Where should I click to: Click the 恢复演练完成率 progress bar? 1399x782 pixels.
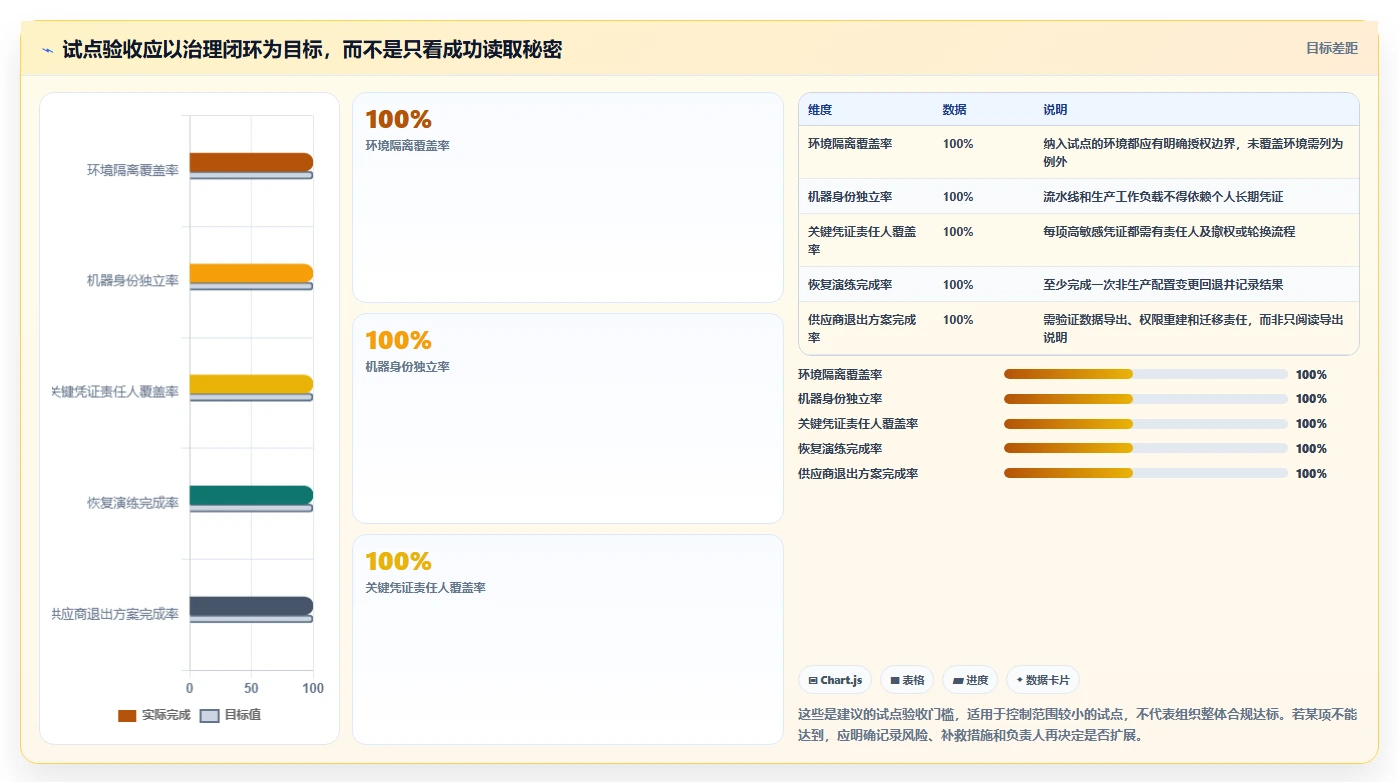(x=1146, y=449)
